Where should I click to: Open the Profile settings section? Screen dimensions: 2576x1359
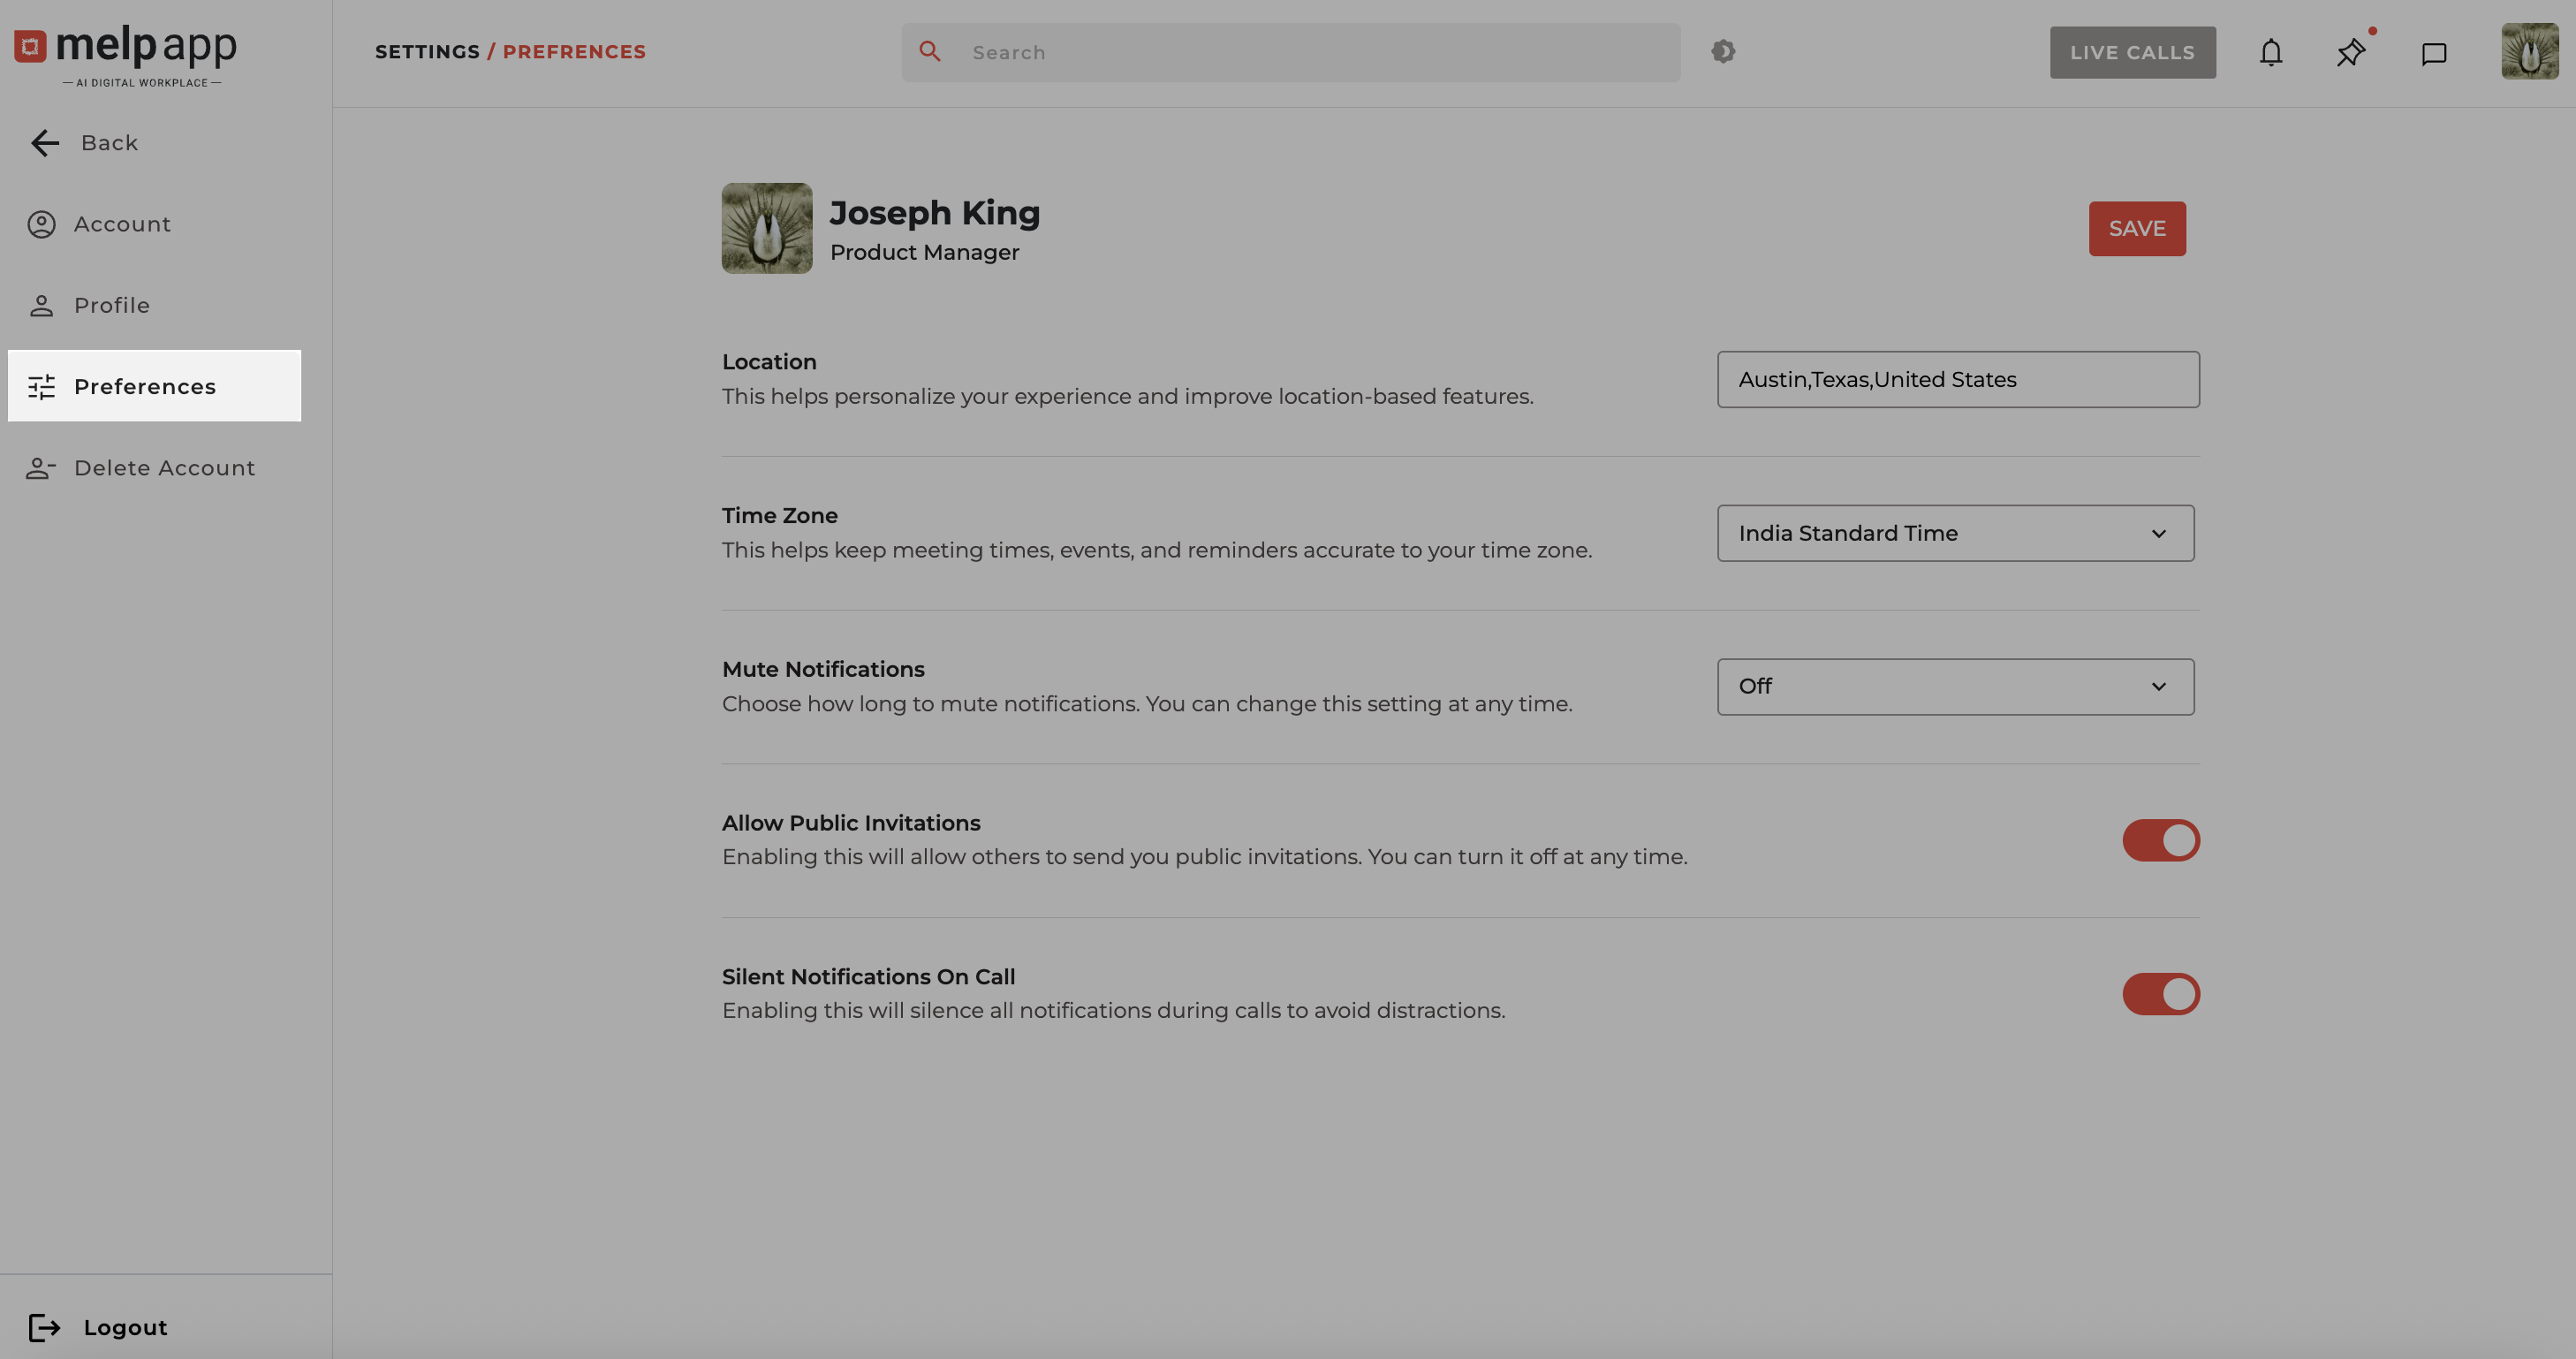tap(111, 305)
